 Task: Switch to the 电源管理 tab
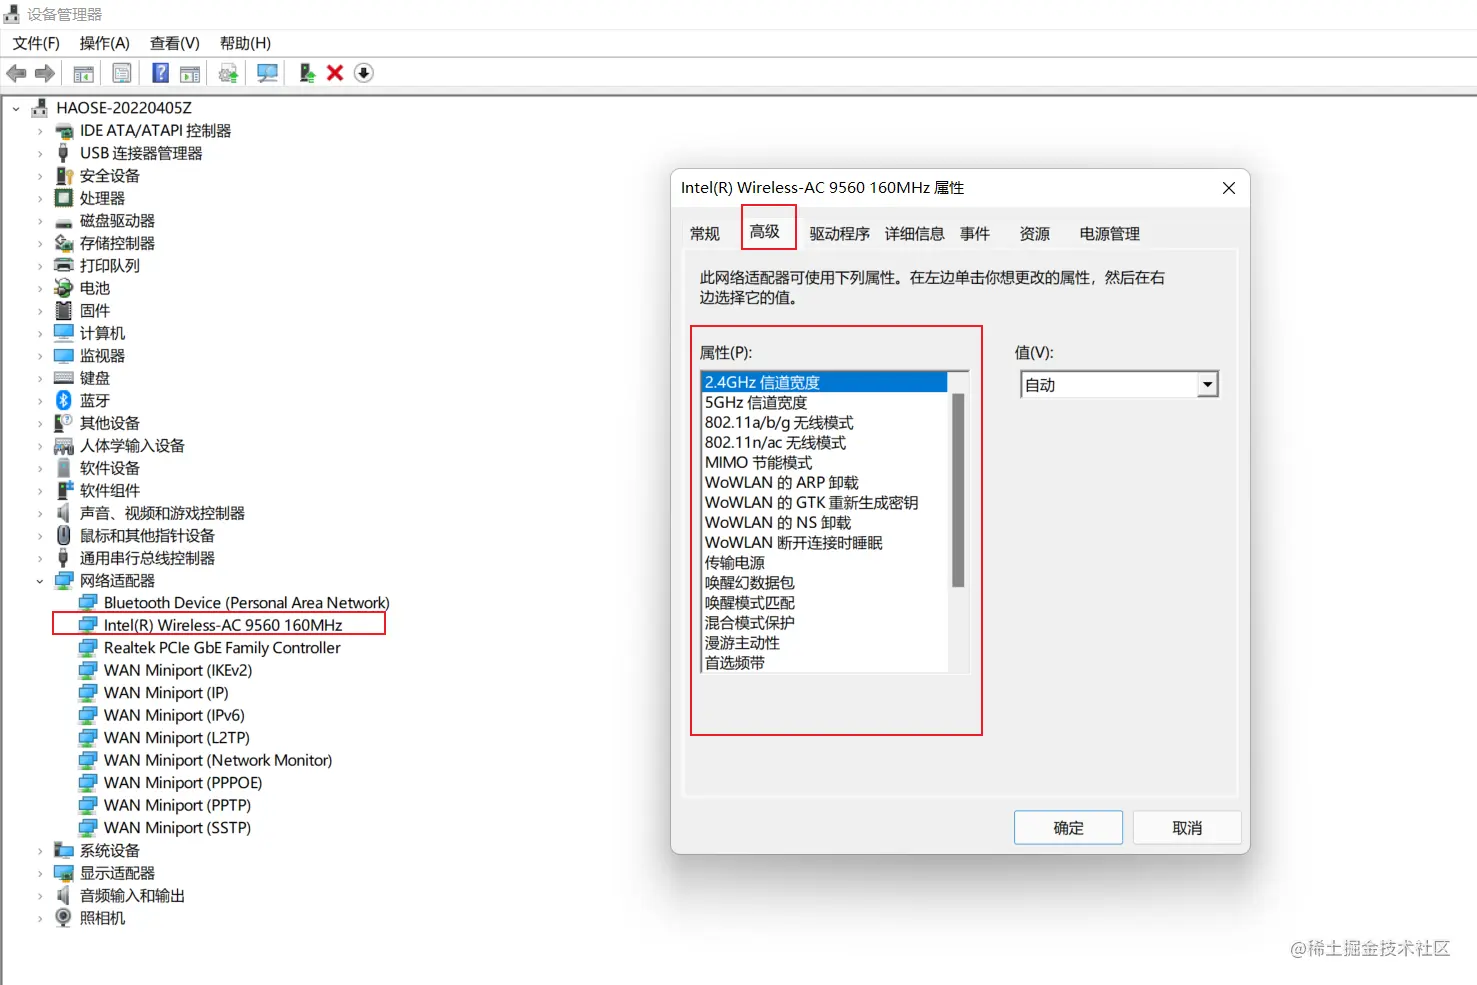point(1110,233)
